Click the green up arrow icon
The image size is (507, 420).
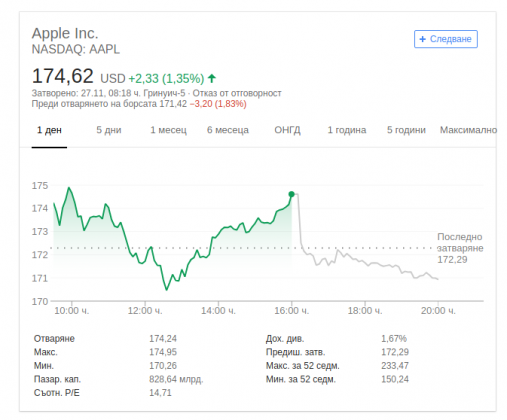pos(212,79)
